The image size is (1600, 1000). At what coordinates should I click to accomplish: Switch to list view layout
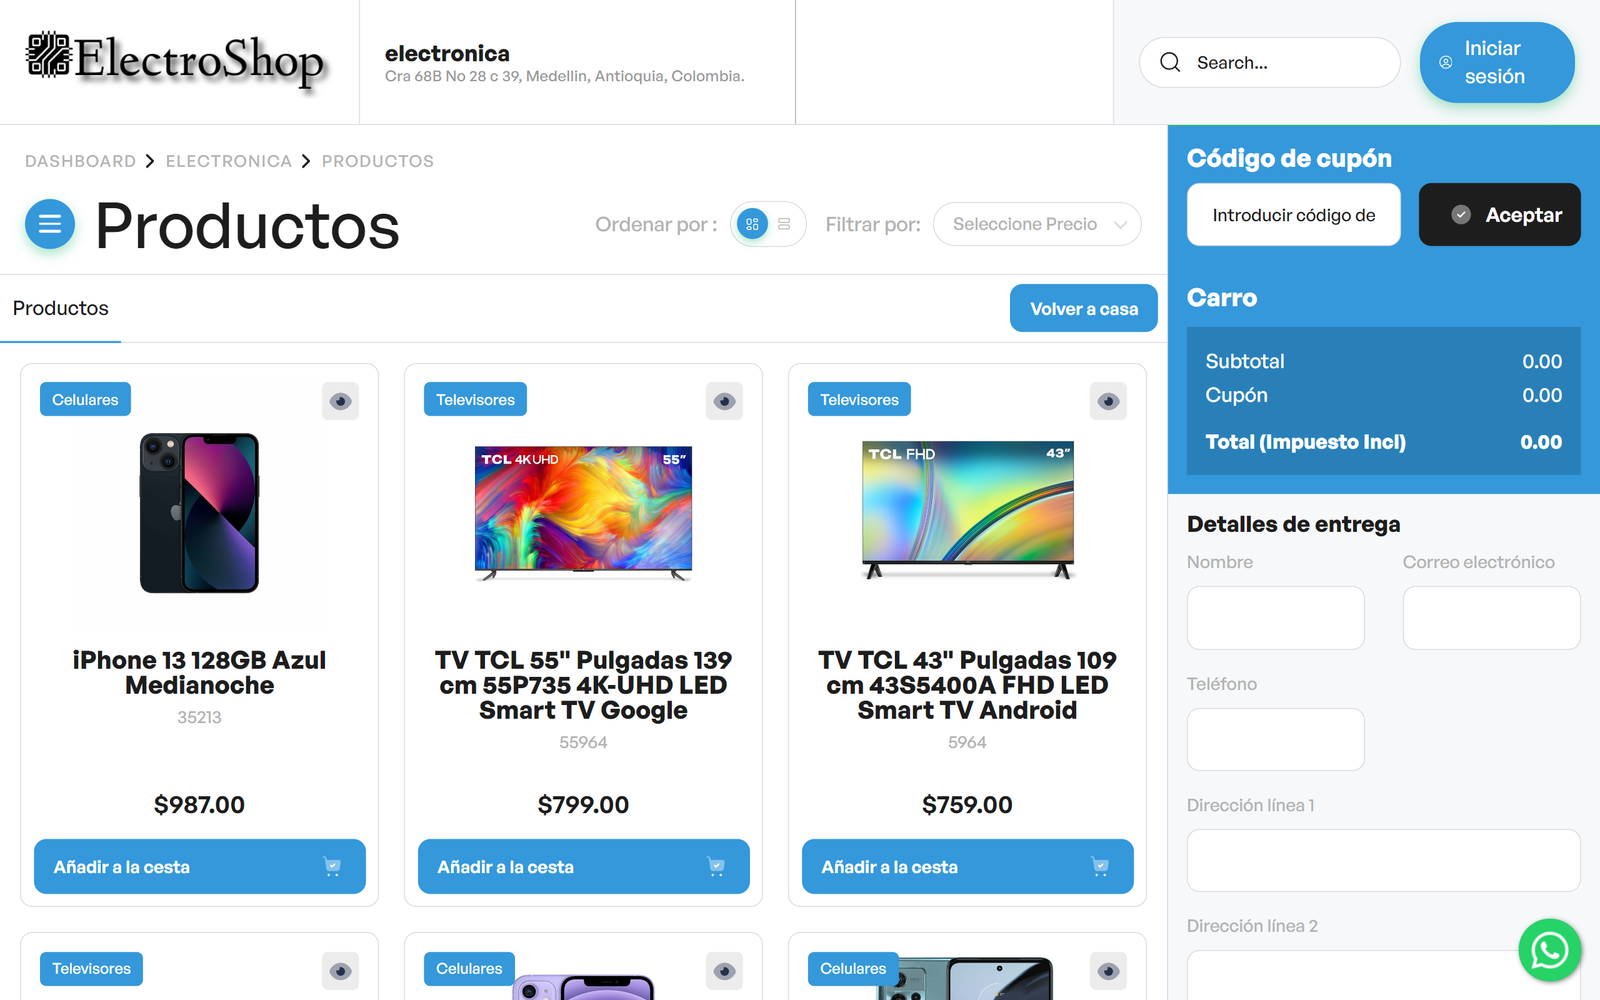point(784,225)
